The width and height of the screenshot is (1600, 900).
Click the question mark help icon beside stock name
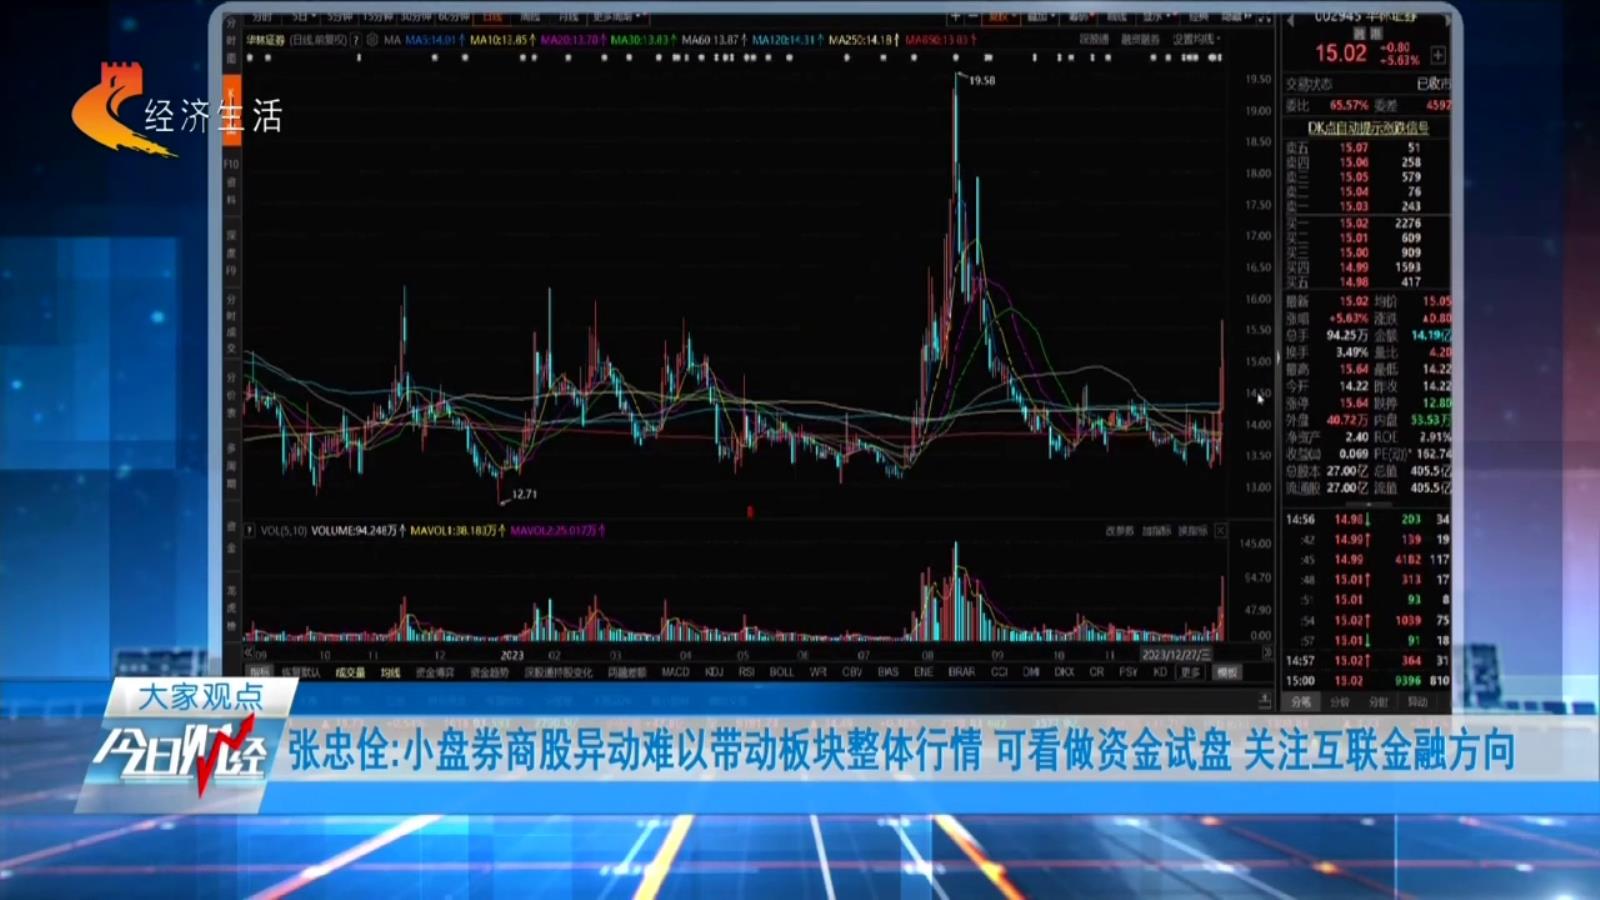pyautogui.click(x=355, y=40)
